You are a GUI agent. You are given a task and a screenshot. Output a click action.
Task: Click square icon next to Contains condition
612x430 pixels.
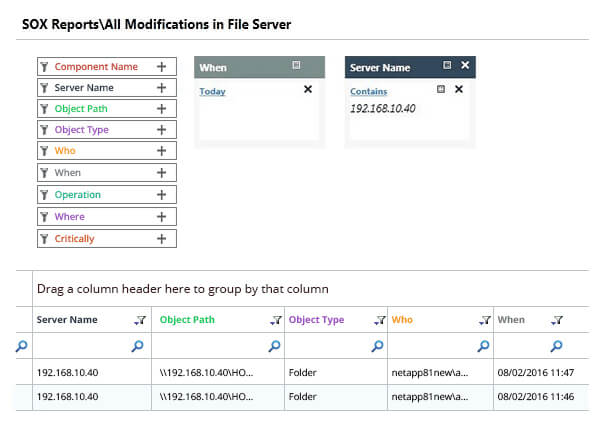point(441,89)
